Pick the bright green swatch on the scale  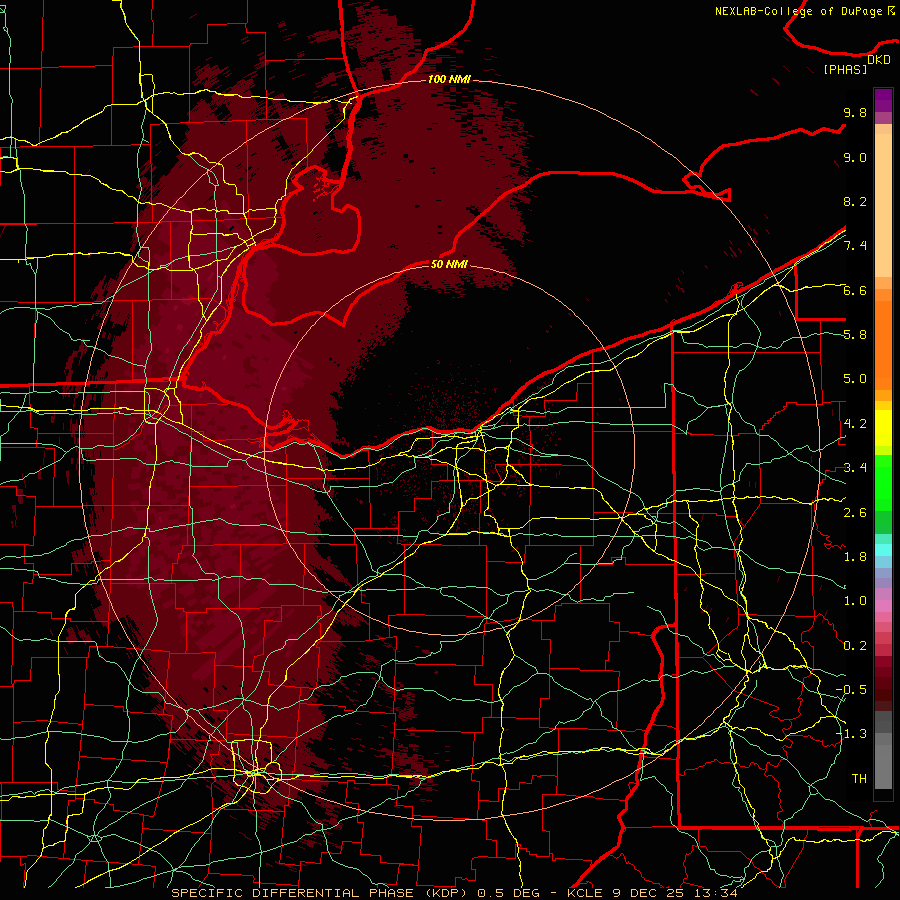pyautogui.click(x=883, y=483)
